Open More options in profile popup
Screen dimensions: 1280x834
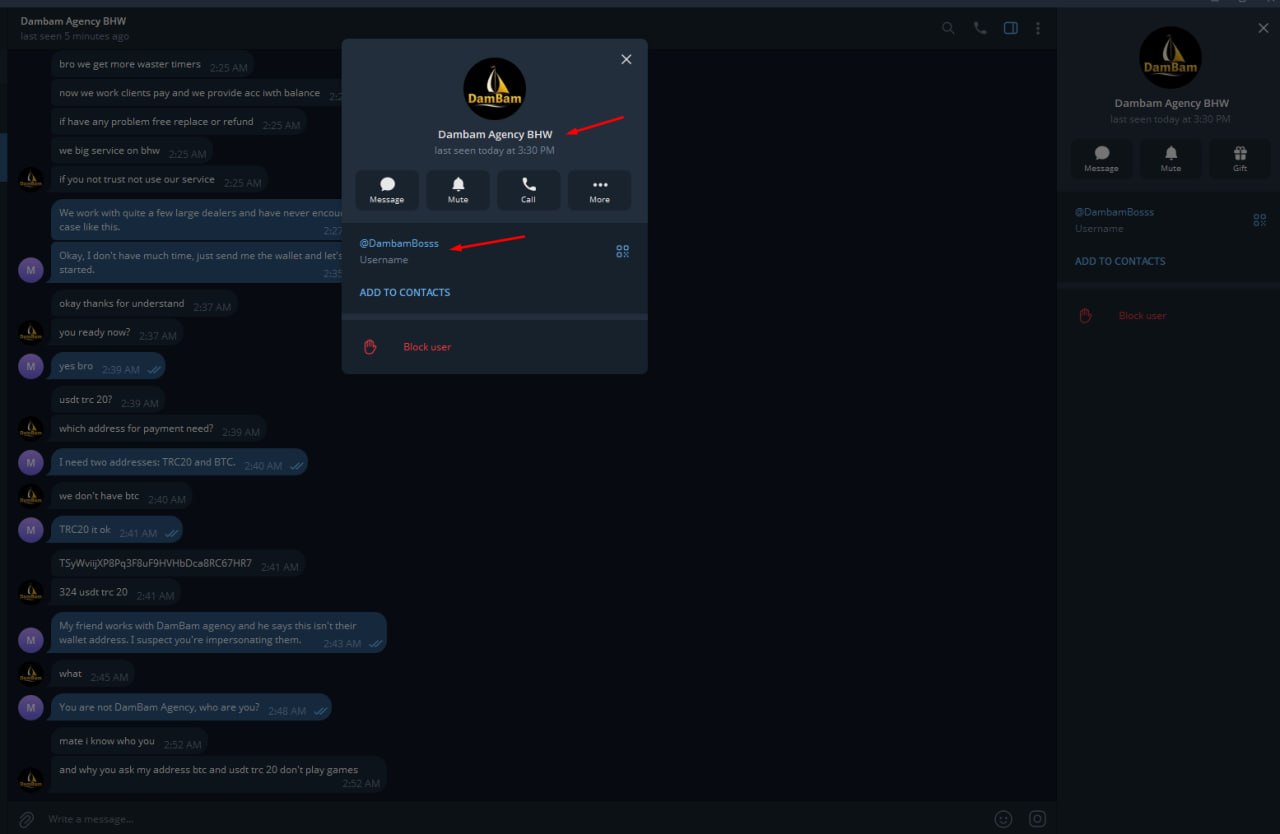point(599,190)
